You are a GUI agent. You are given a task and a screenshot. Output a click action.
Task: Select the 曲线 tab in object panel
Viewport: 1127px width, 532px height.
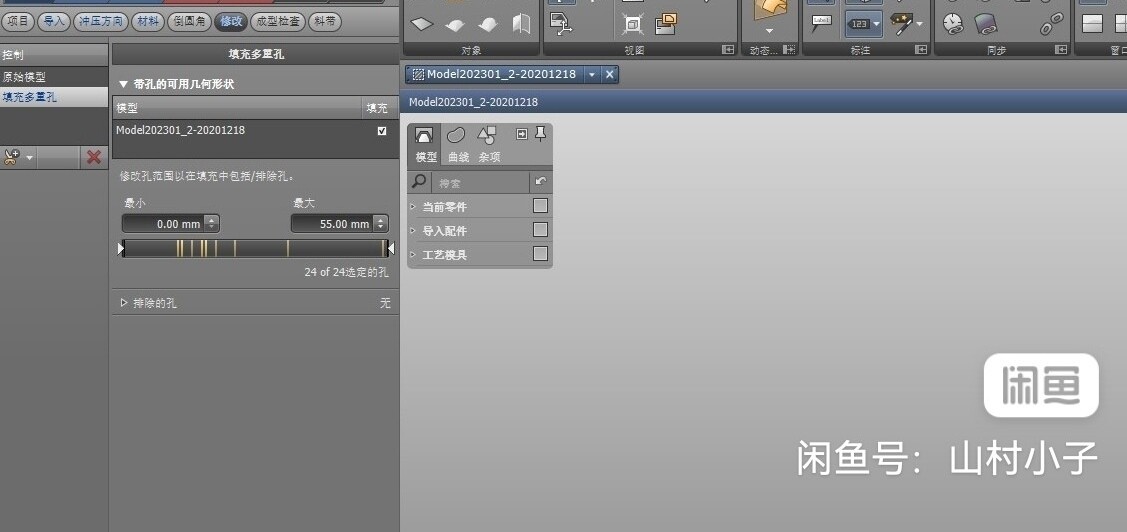point(457,145)
